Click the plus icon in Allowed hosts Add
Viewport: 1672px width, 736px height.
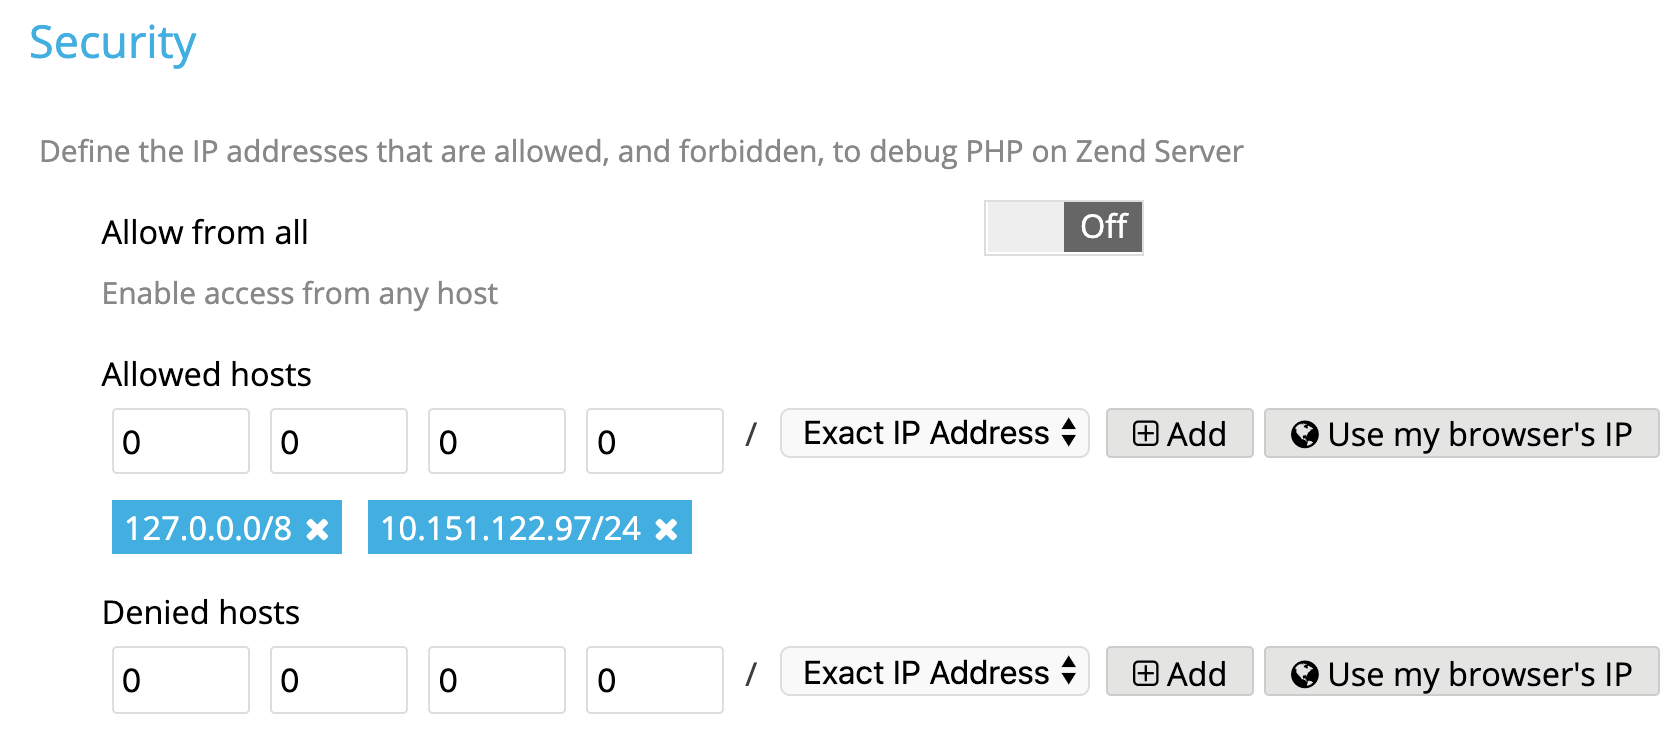1145,433
